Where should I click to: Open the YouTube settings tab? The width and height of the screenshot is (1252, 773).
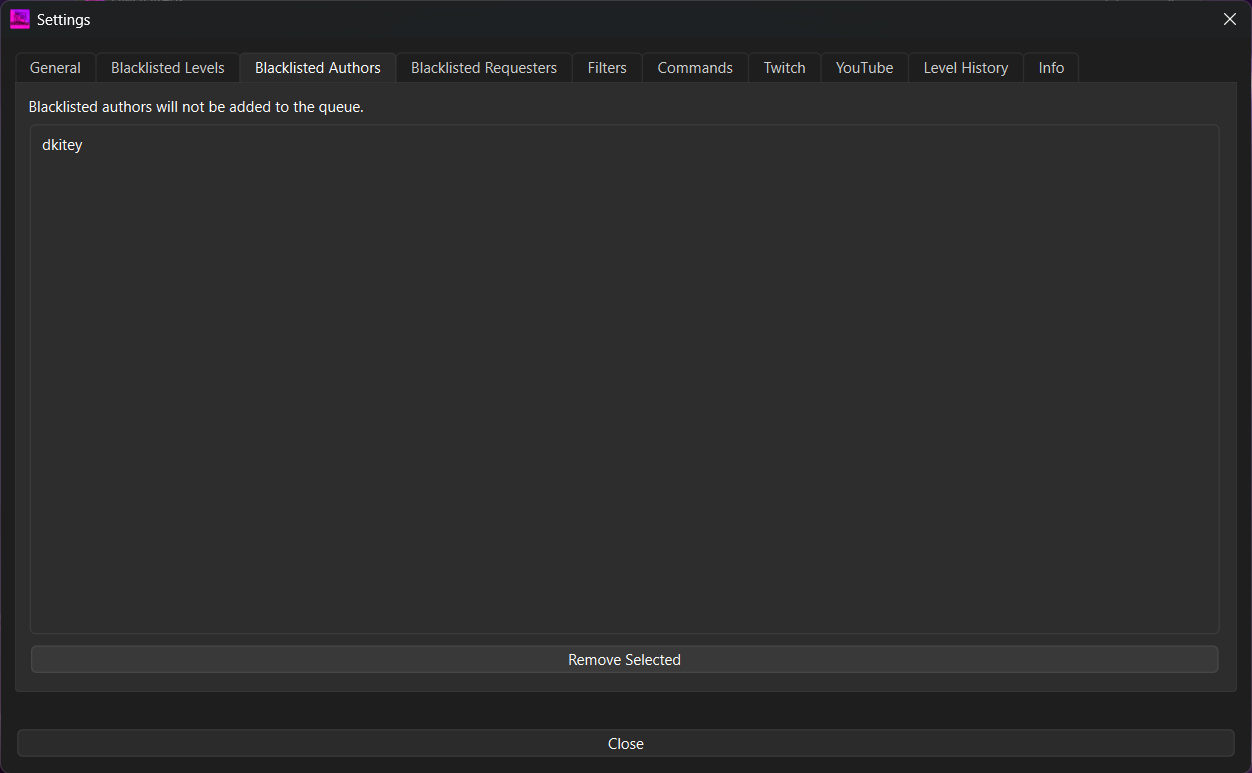(x=865, y=68)
